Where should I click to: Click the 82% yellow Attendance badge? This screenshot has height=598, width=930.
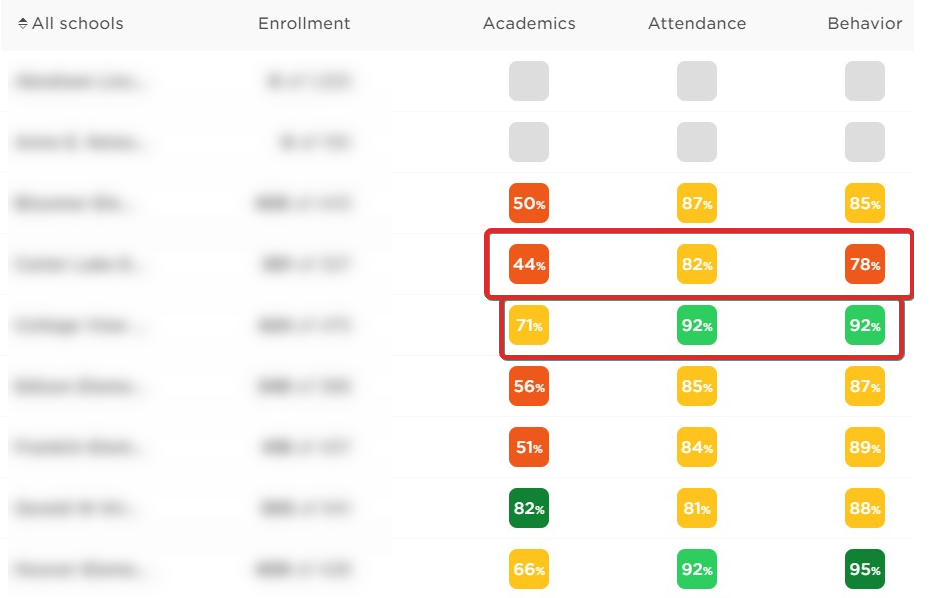(697, 264)
